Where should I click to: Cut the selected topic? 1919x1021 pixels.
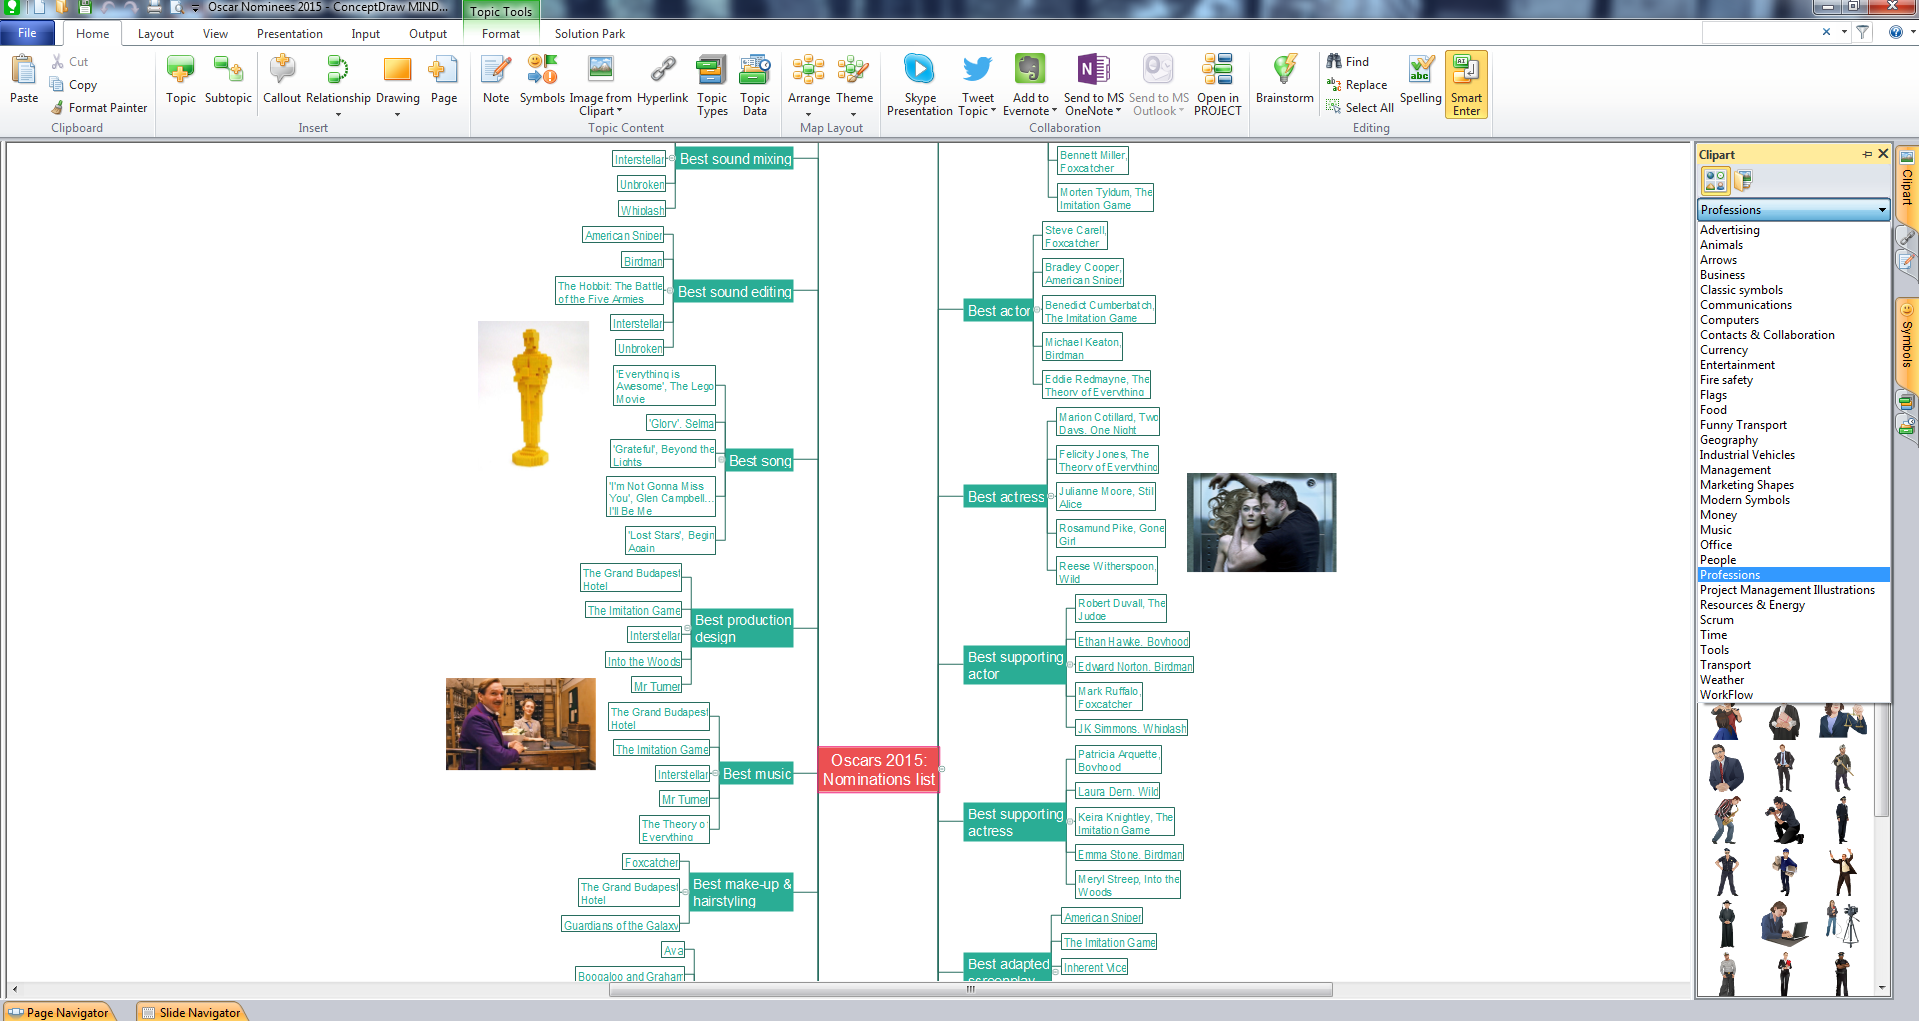tap(70, 62)
